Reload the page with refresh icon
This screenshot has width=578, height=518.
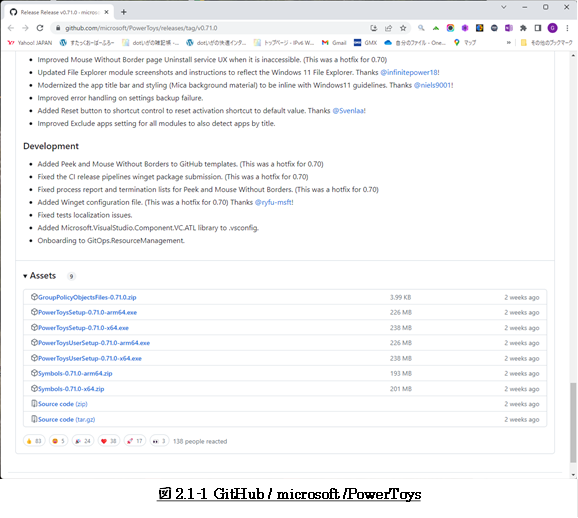[x=40, y=28]
